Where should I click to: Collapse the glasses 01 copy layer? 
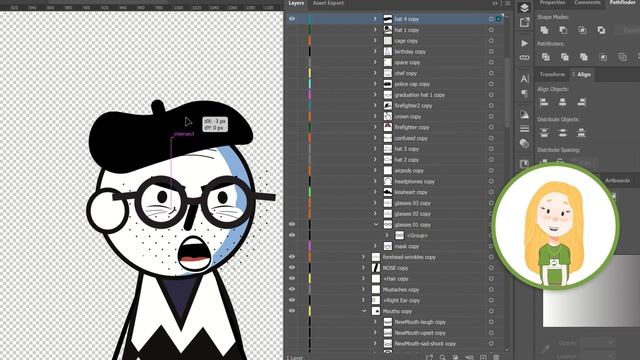coord(376,224)
